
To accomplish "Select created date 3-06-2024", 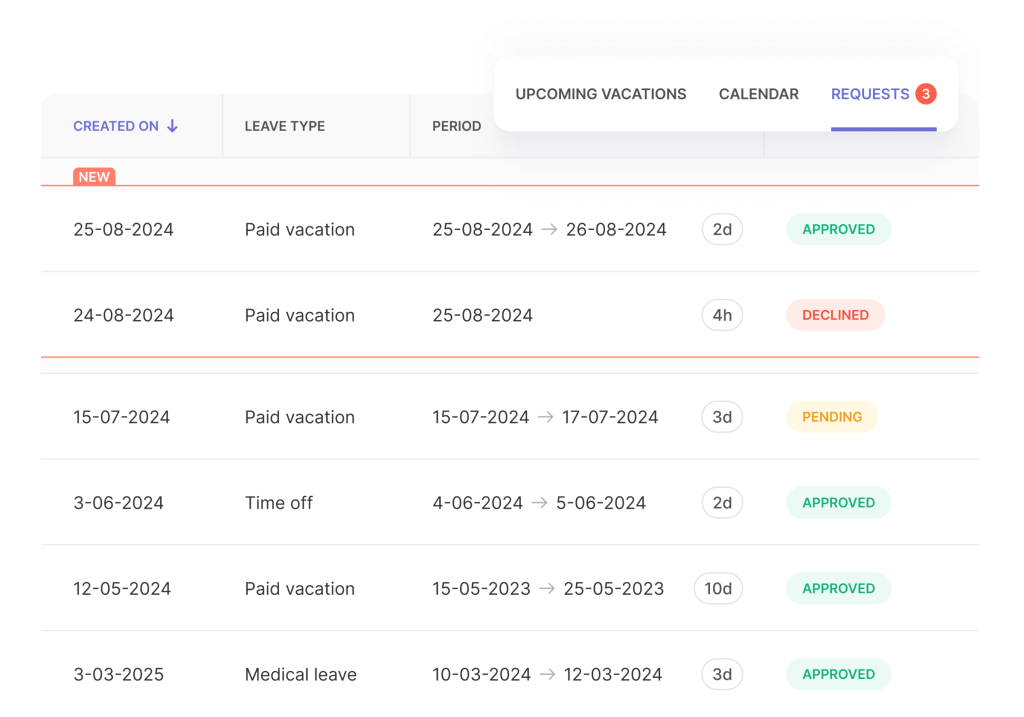I will point(118,503).
